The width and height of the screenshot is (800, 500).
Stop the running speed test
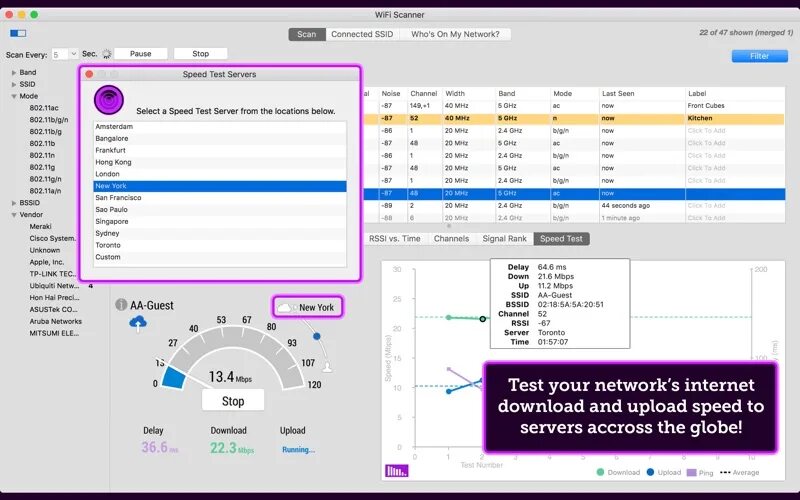[233, 401]
